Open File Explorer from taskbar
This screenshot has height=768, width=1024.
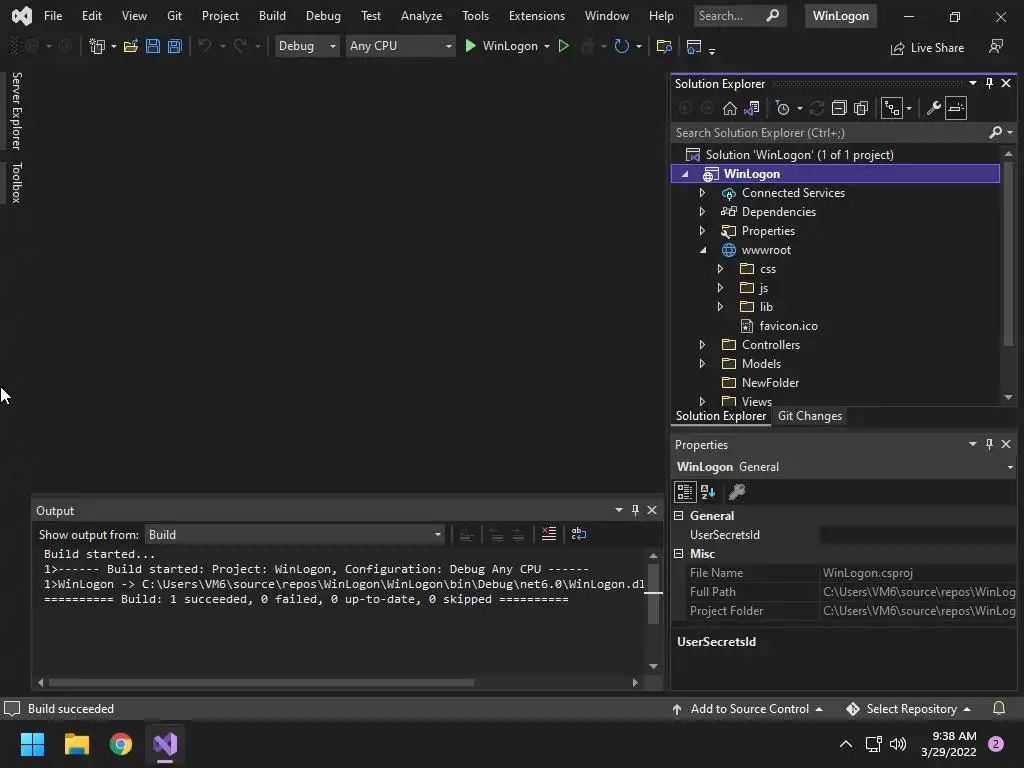click(x=76, y=744)
